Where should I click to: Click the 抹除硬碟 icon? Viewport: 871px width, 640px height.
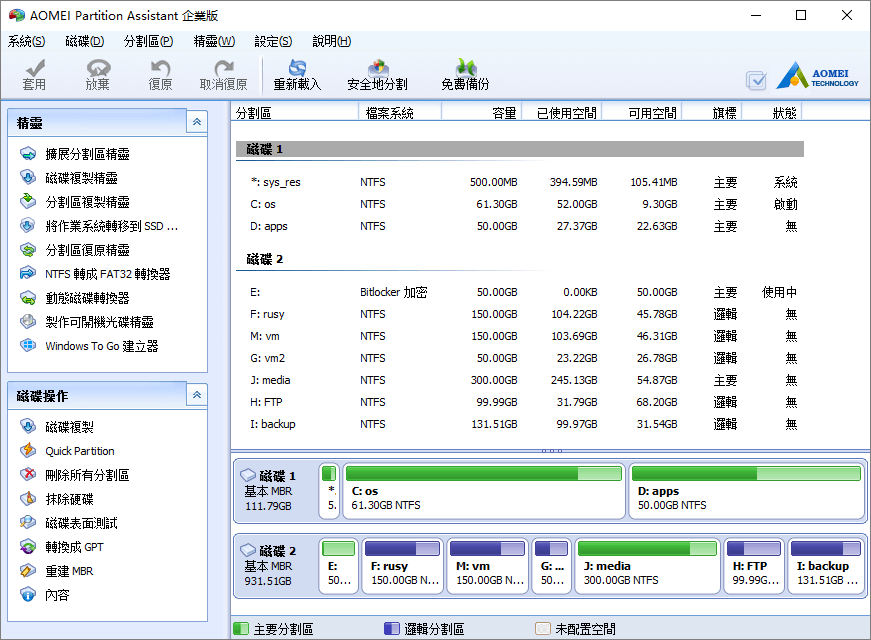(28, 498)
